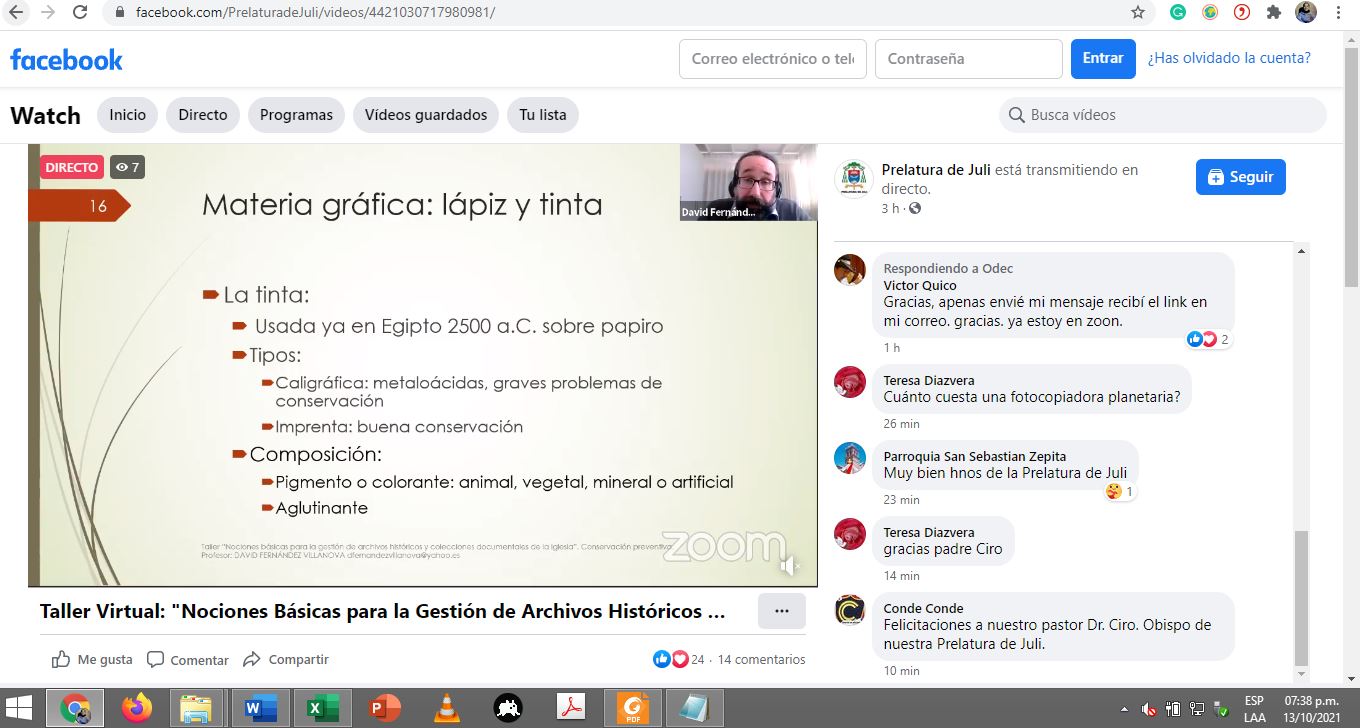Open the browser extensions puzzle icon
Viewport: 1360px width, 728px height.
tap(1273, 12)
